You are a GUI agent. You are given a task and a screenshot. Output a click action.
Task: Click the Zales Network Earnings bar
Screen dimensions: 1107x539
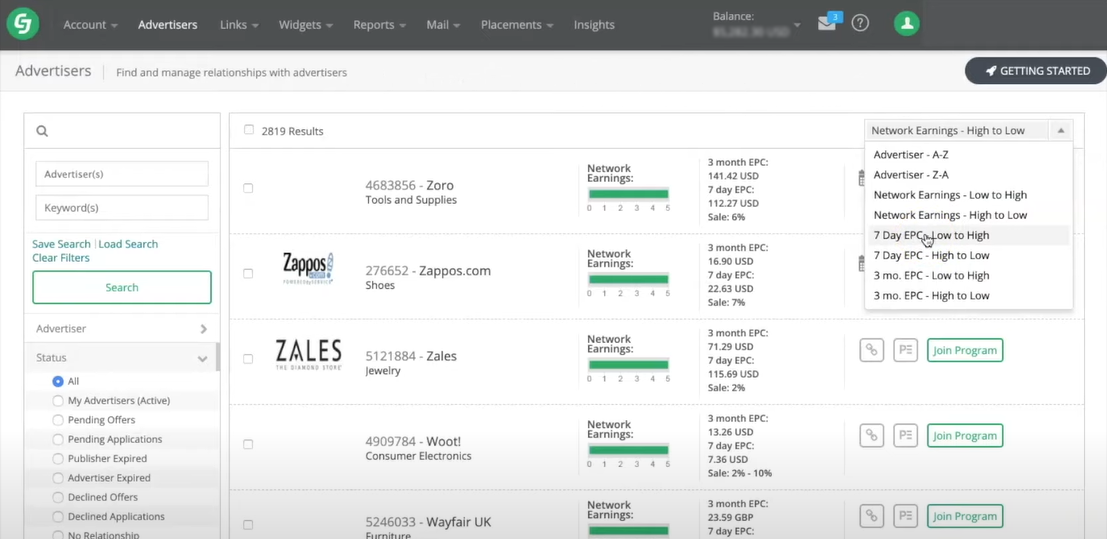pos(628,365)
